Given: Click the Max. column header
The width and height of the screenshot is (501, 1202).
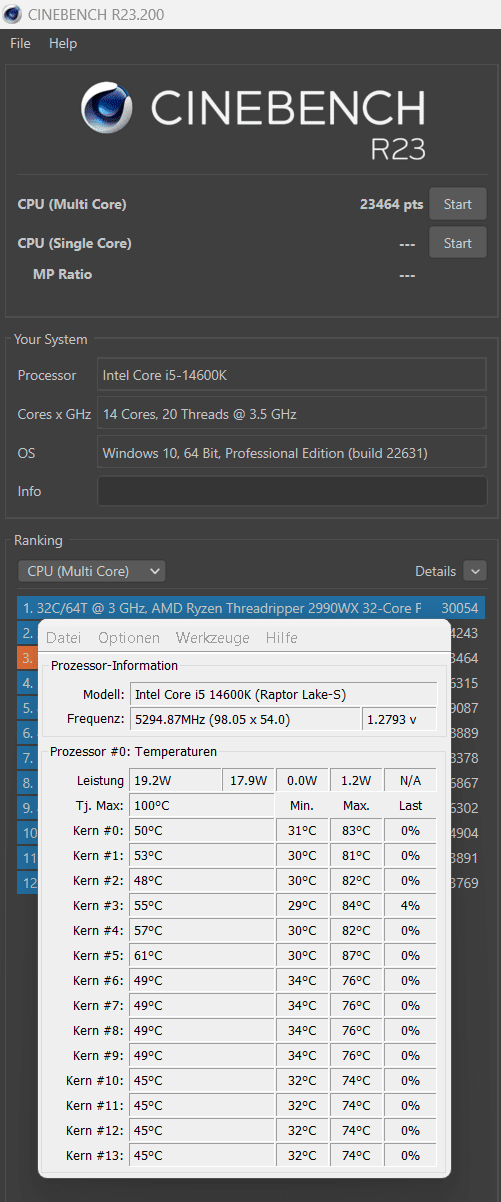Looking at the screenshot, I should pos(356,805).
